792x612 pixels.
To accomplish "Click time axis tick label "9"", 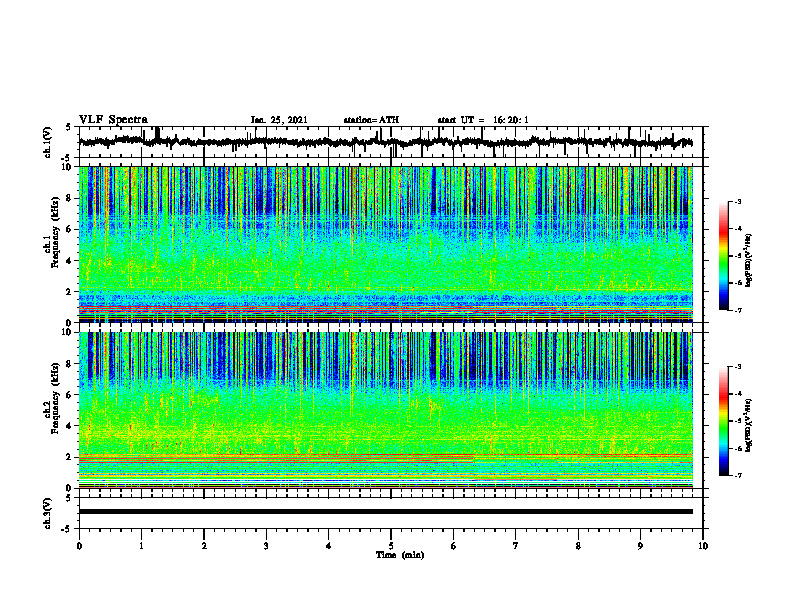I will tap(640, 546).
